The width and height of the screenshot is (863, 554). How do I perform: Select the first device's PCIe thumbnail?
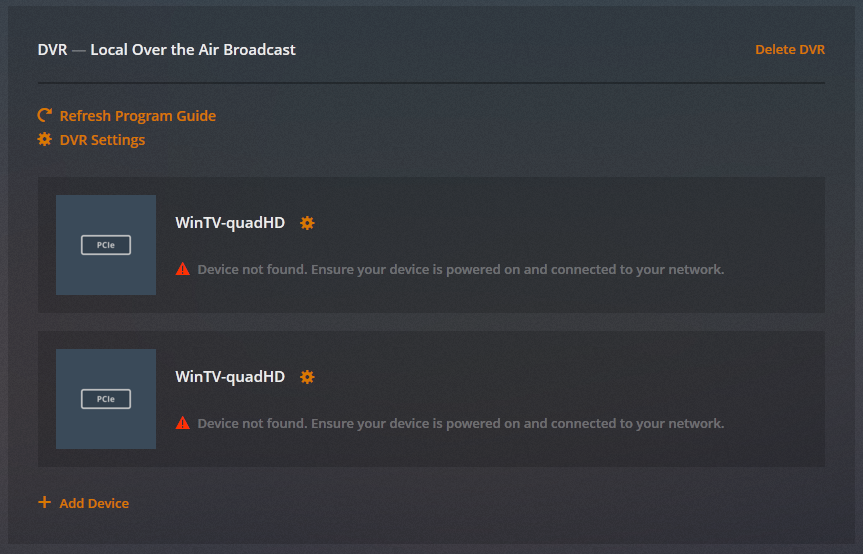[x=106, y=245]
